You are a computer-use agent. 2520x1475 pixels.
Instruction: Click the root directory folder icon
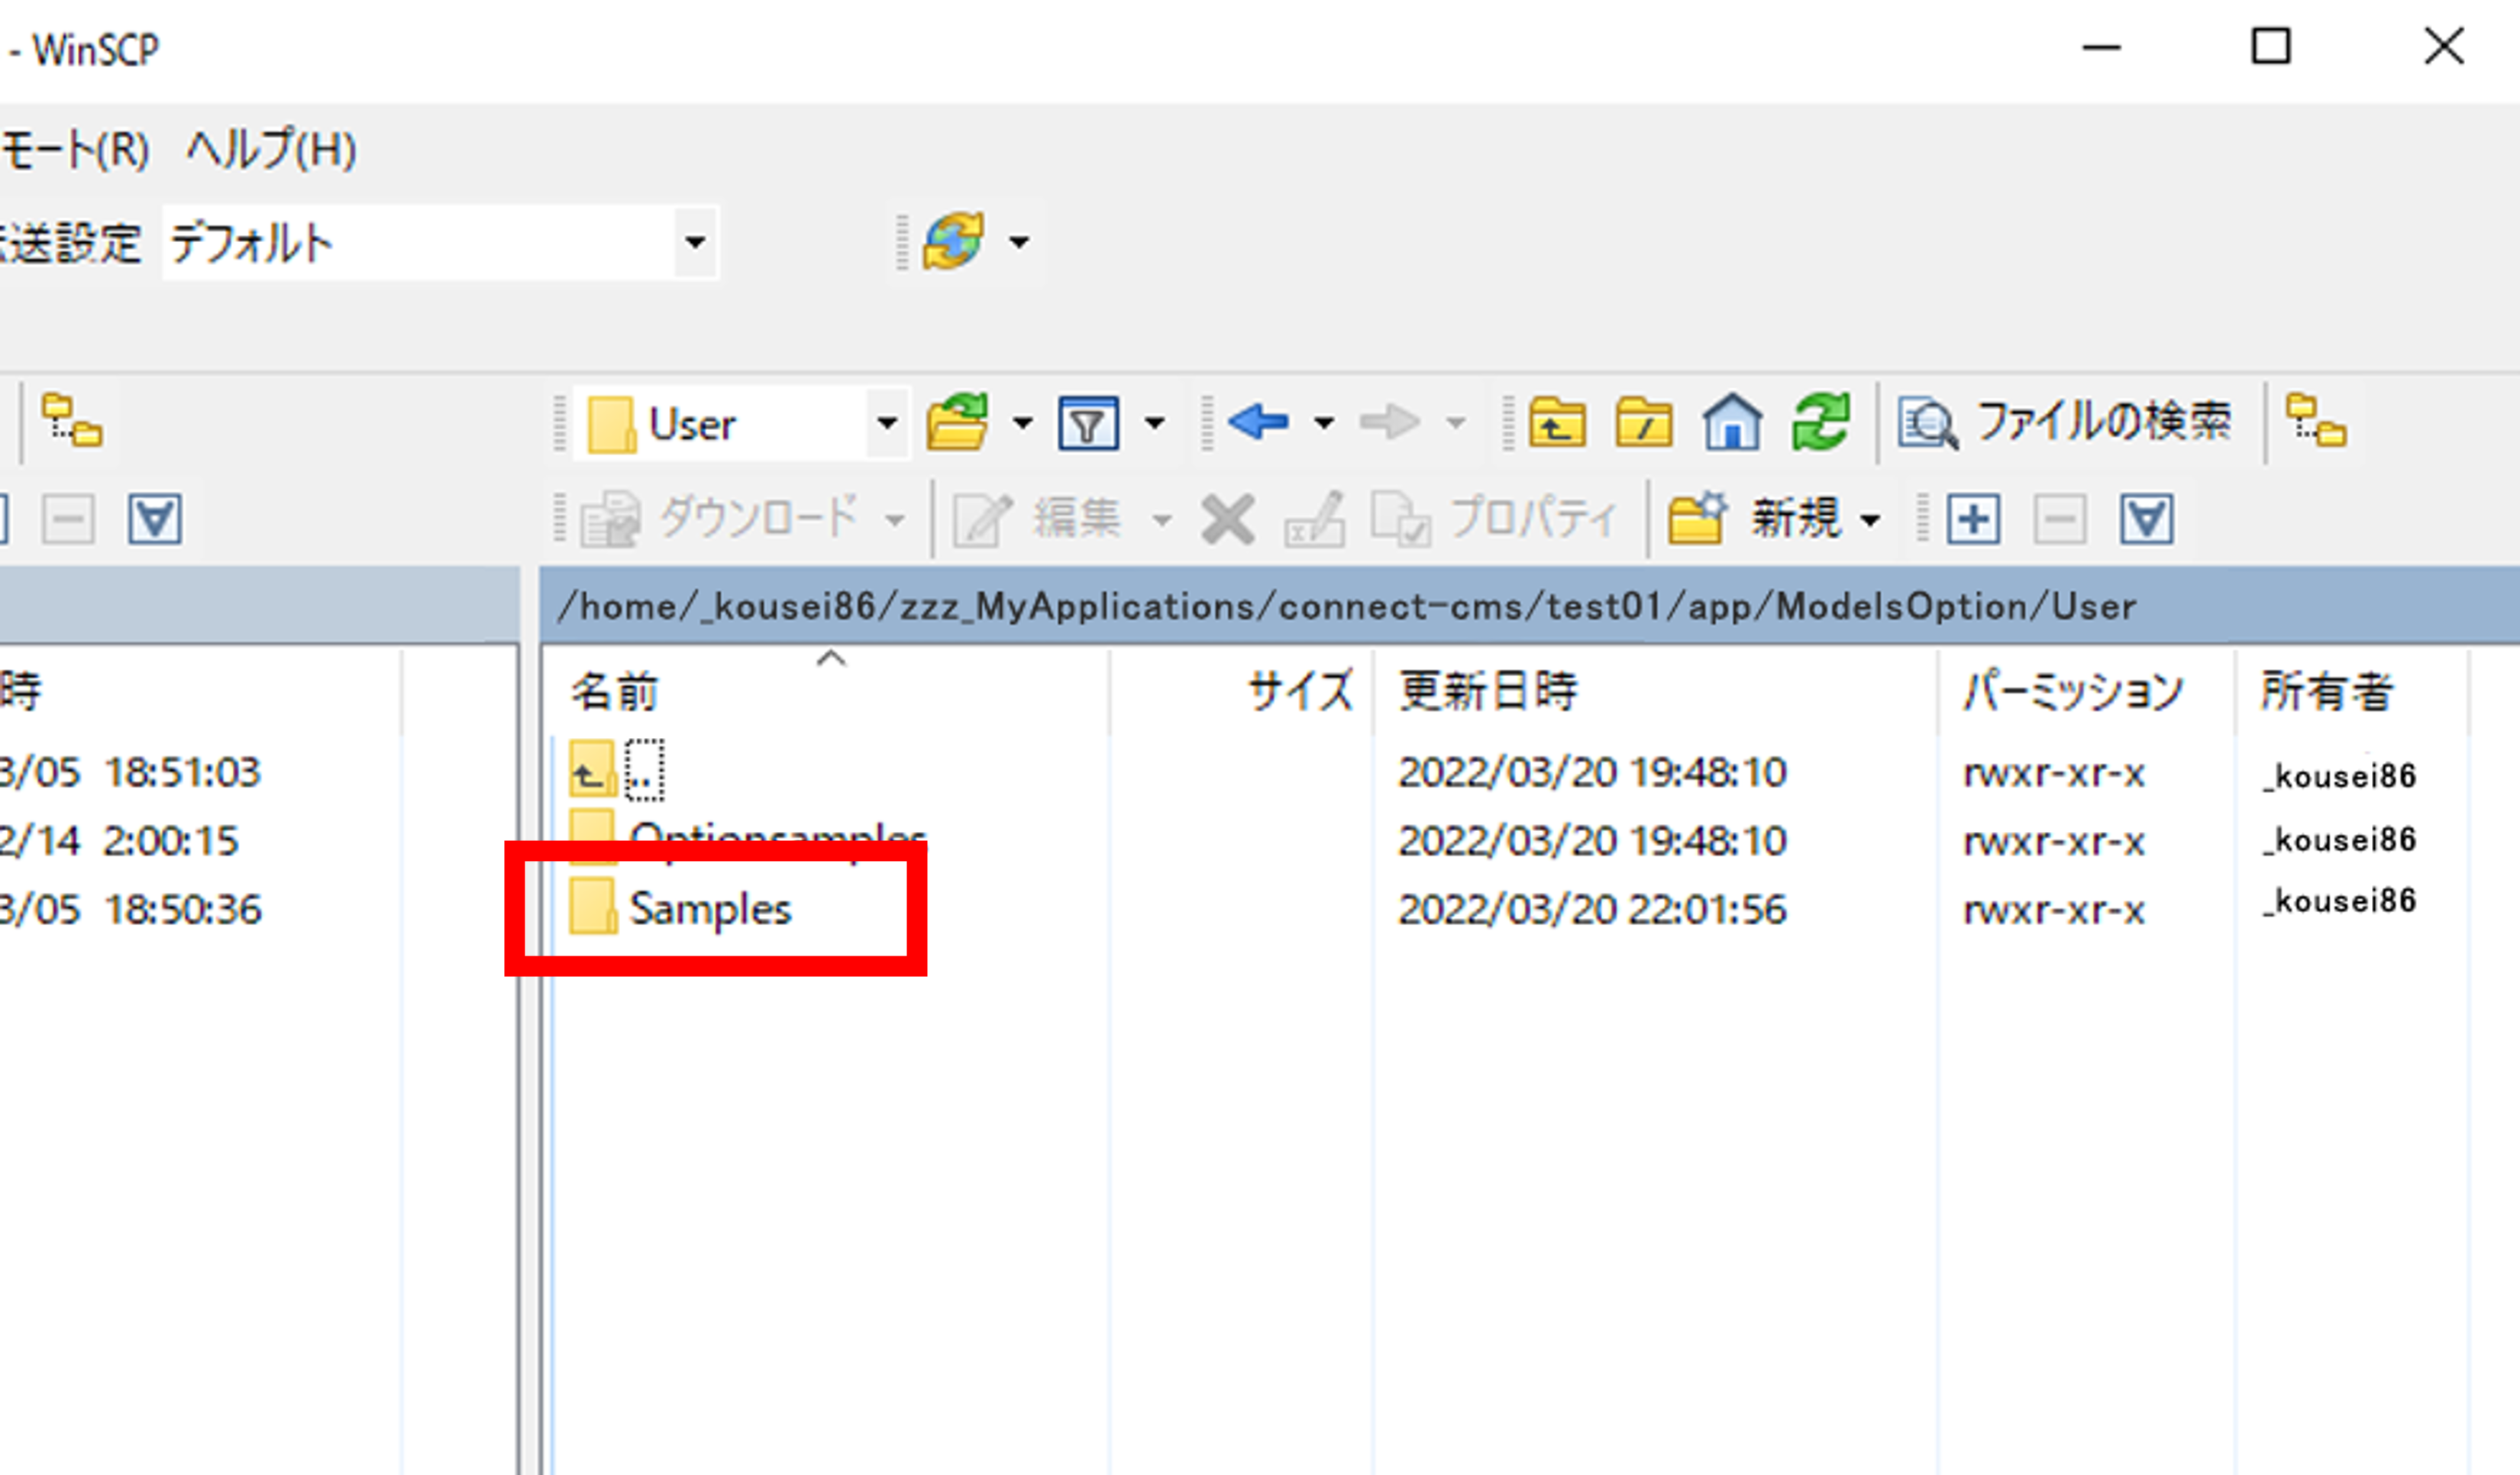point(1644,422)
